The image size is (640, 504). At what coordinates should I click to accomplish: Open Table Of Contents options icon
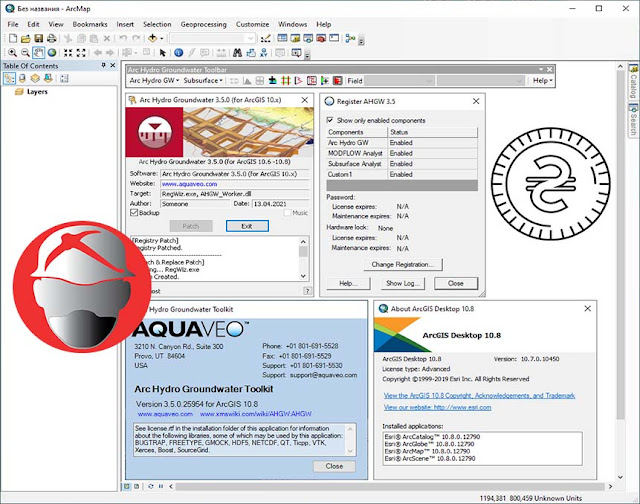(64, 78)
